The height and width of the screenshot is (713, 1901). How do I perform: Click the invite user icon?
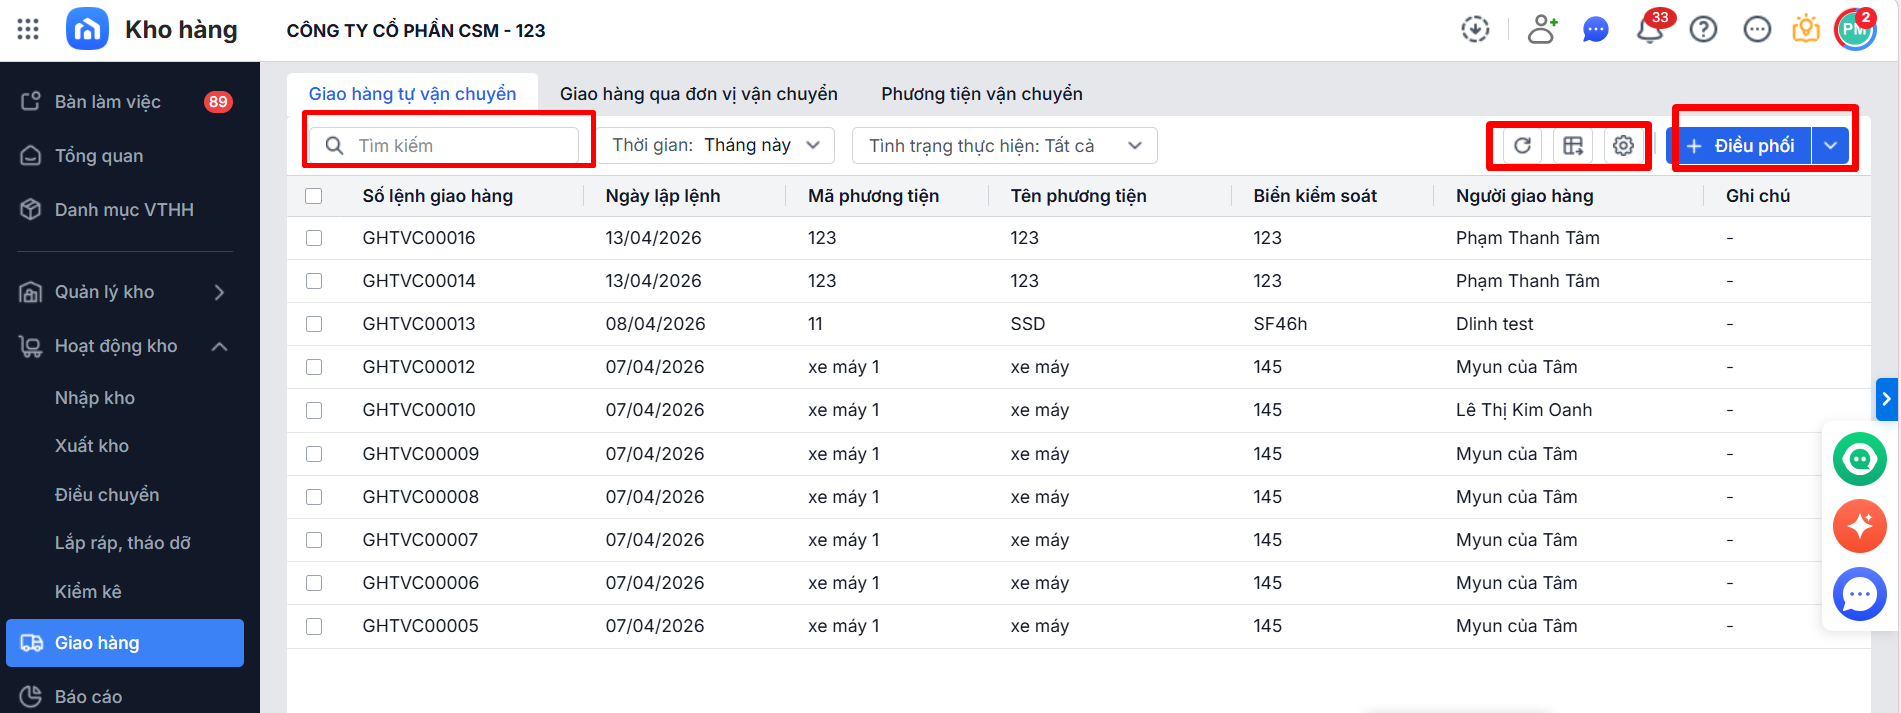point(1542,30)
